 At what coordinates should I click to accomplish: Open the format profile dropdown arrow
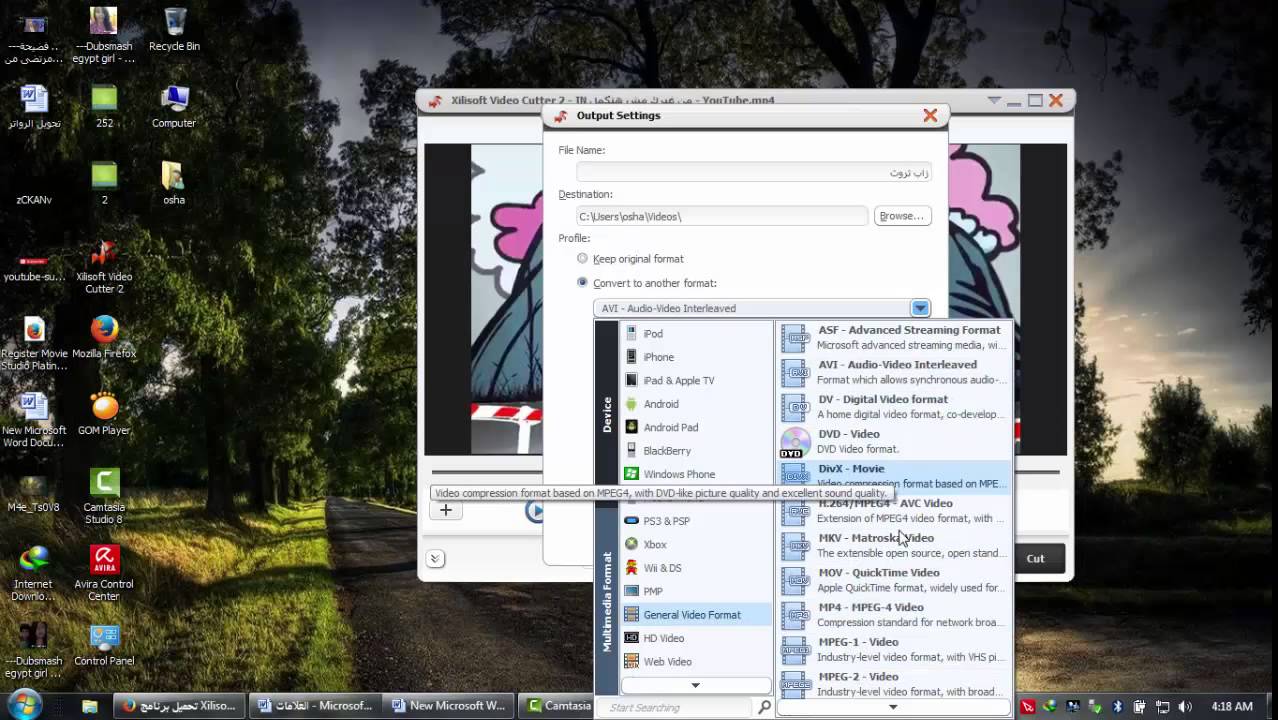[920, 308]
